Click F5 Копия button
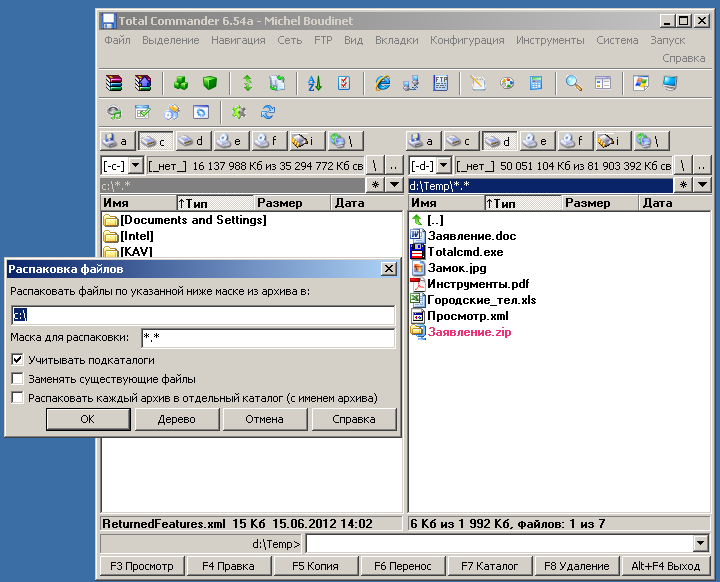 click(x=315, y=566)
